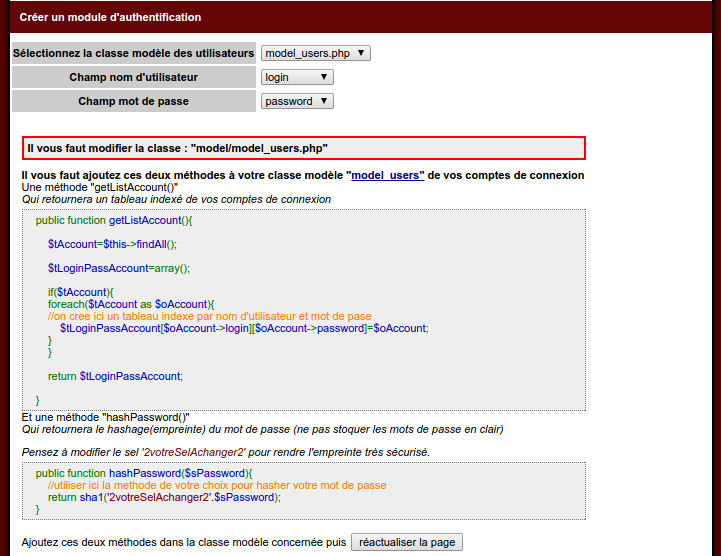Click the réactualiser la page button

tap(407, 542)
